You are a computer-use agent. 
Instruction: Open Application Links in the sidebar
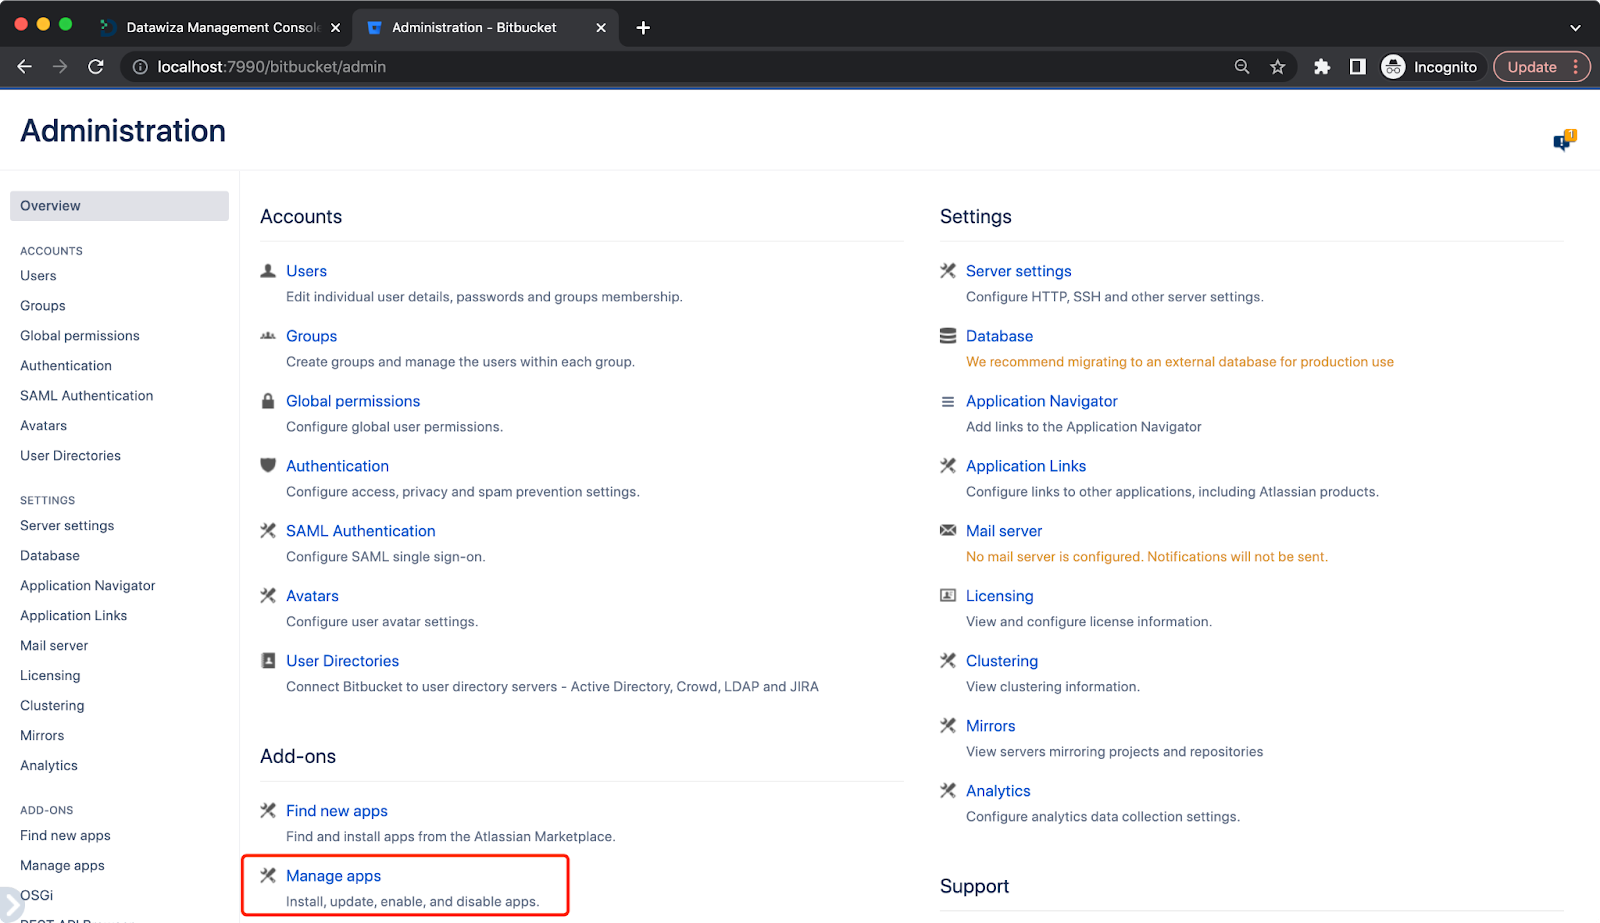tap(74, 616)
